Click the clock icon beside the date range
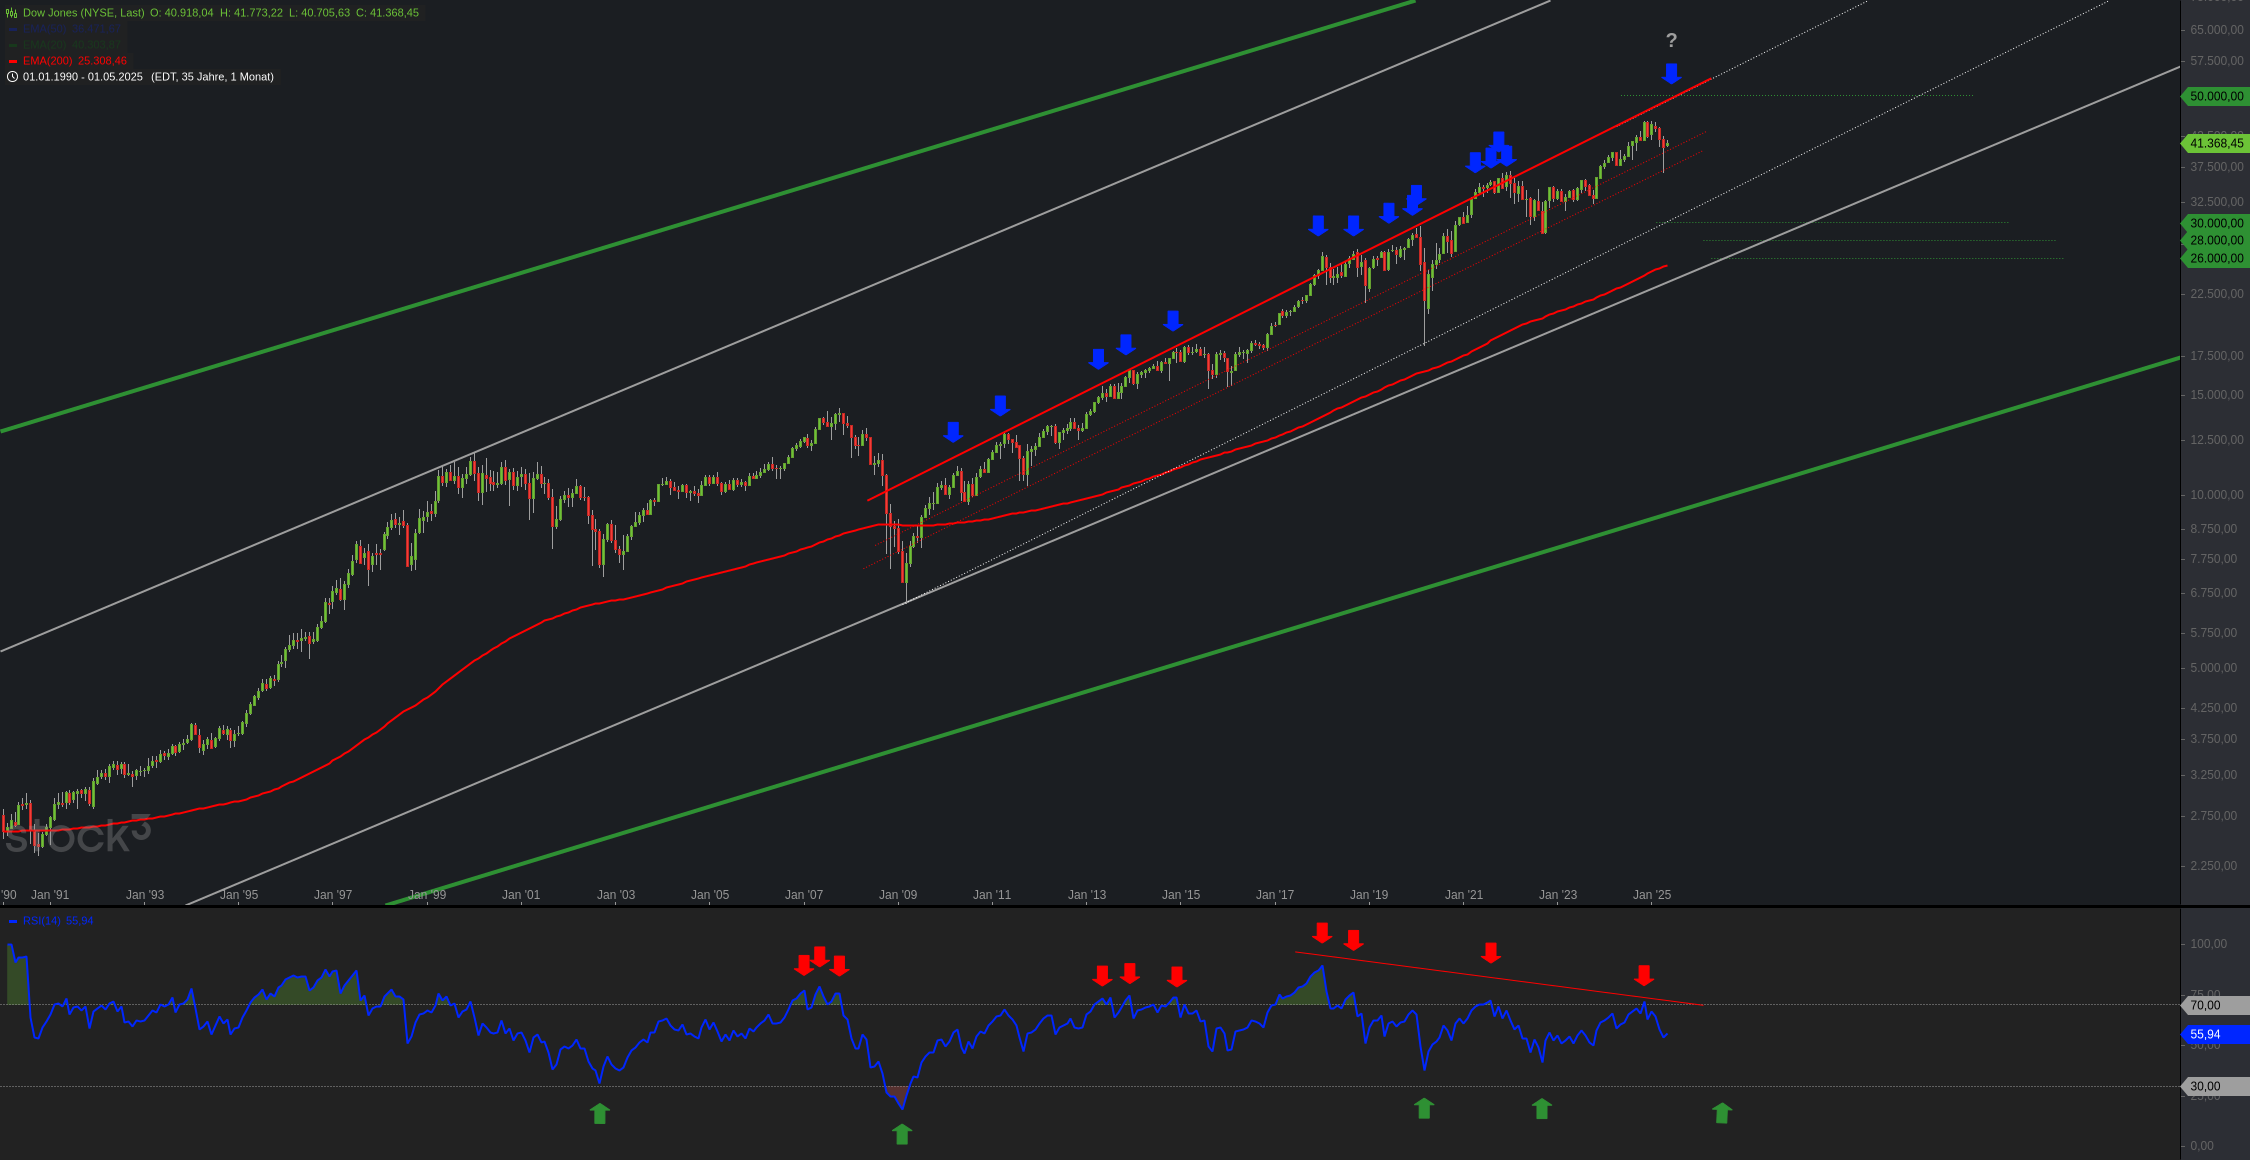This screenshot has width=2250, height=1160. [x=12, y=77]
